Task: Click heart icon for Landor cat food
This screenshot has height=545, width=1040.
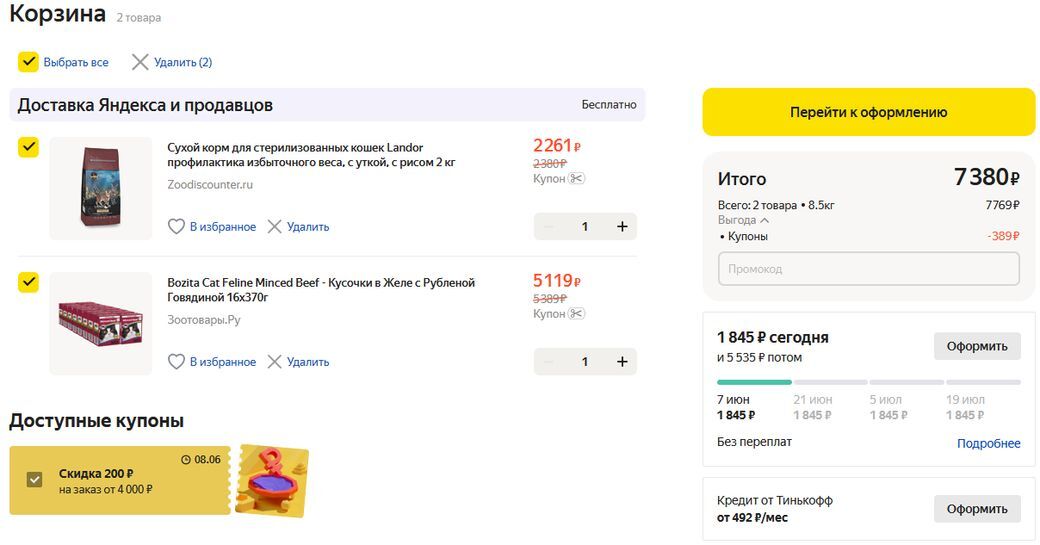Action: click(176, 227)
